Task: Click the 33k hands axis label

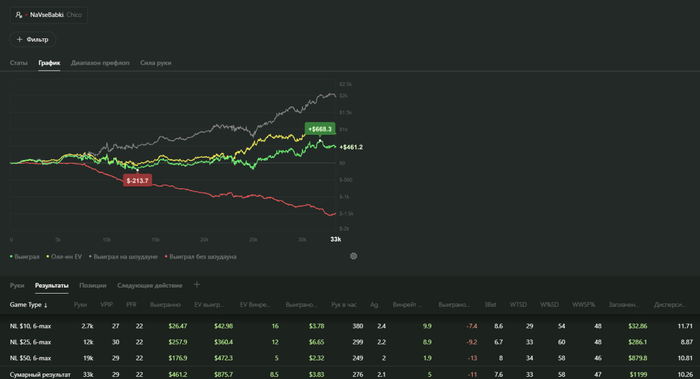Action: [x=336, y=239]
